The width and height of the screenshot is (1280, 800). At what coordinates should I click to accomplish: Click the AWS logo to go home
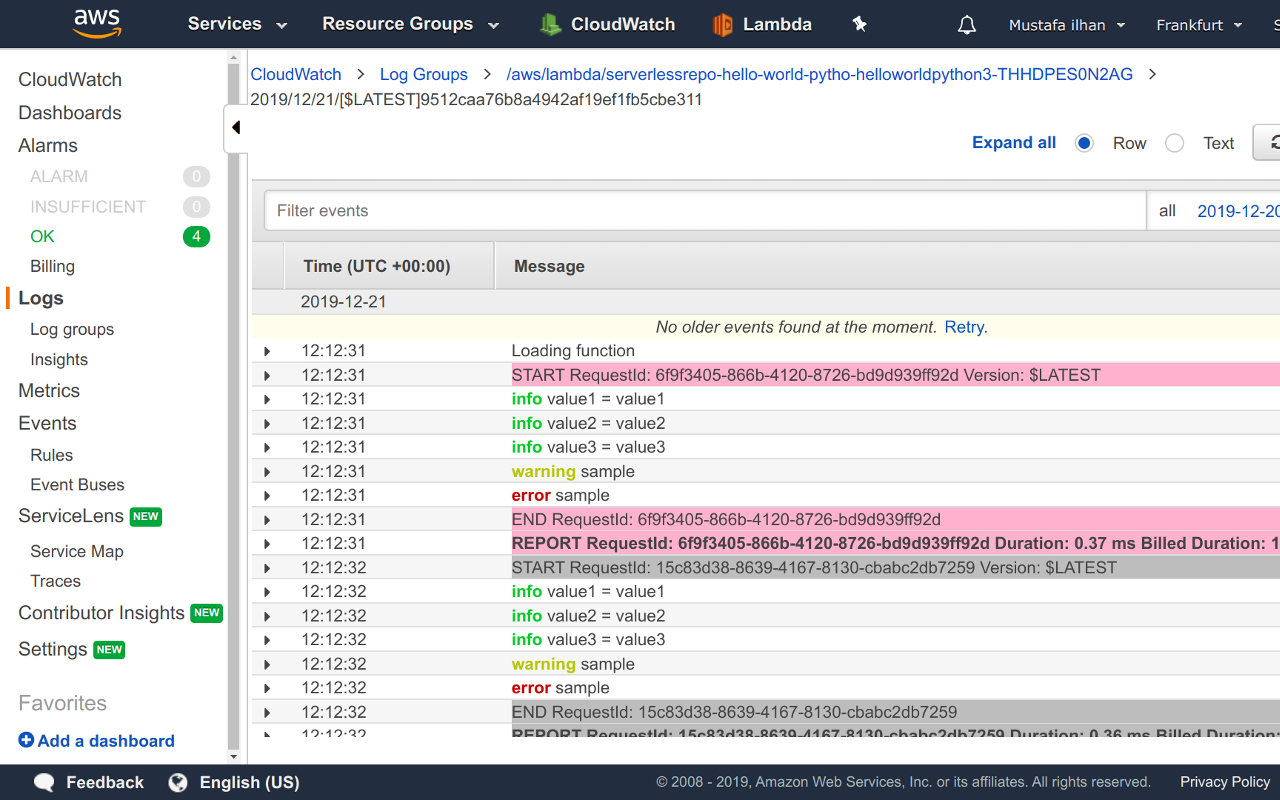click(97, 23)
